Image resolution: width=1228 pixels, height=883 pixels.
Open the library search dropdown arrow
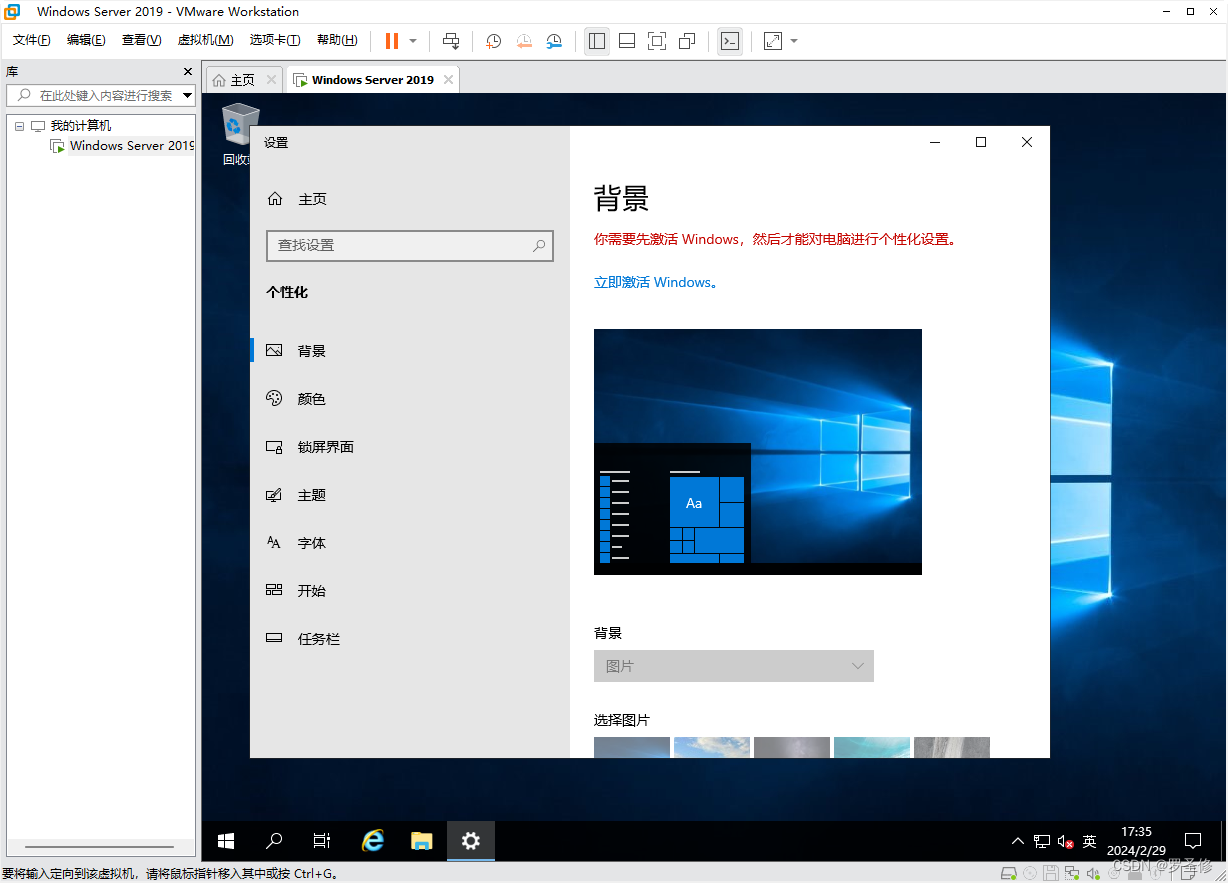click(187, 95)
